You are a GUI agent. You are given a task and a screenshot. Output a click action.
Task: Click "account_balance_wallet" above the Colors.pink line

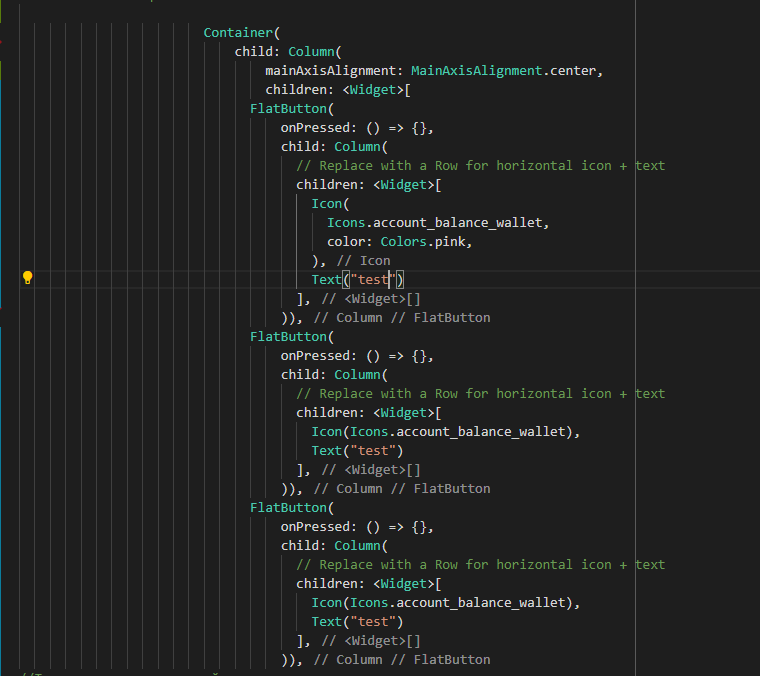[458, 223]
